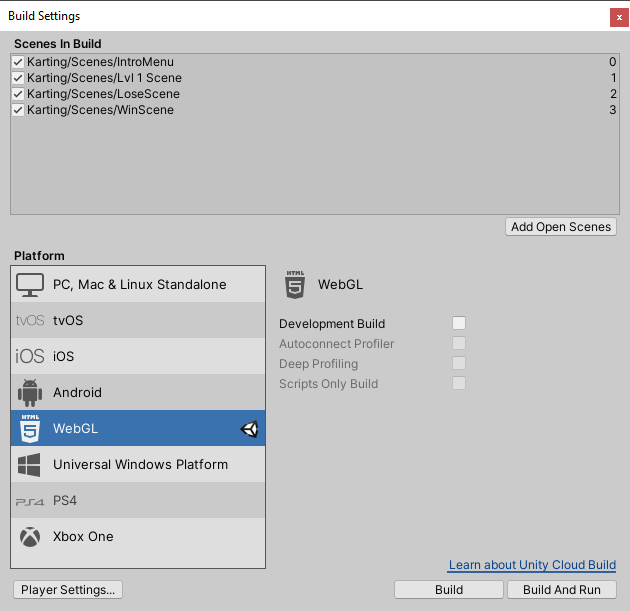The width and height of the screenshot is (630, 611).
Task: Click the Build button
Action: pos(449,590)
